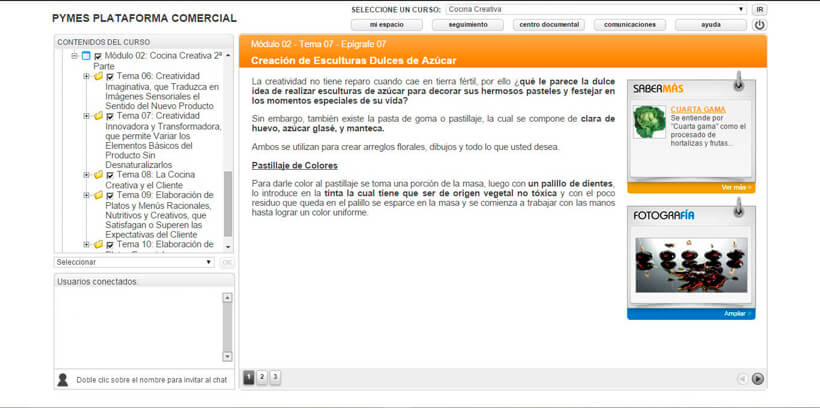Open the ayuda menu

[711, 25]
